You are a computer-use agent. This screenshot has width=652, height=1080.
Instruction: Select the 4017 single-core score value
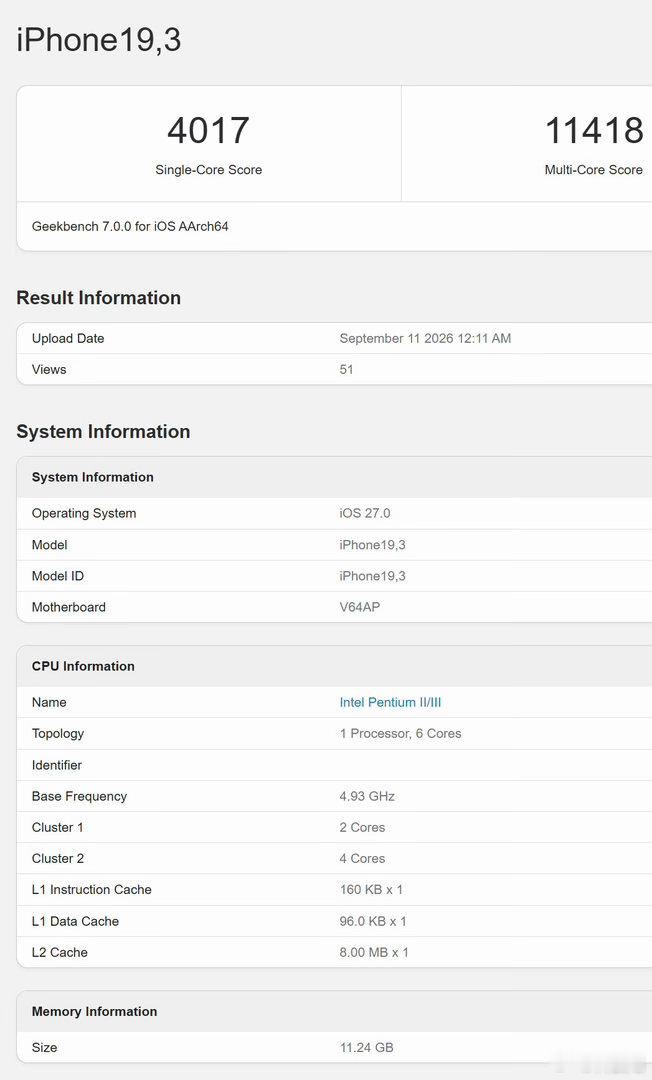click(x=208, y=131)
